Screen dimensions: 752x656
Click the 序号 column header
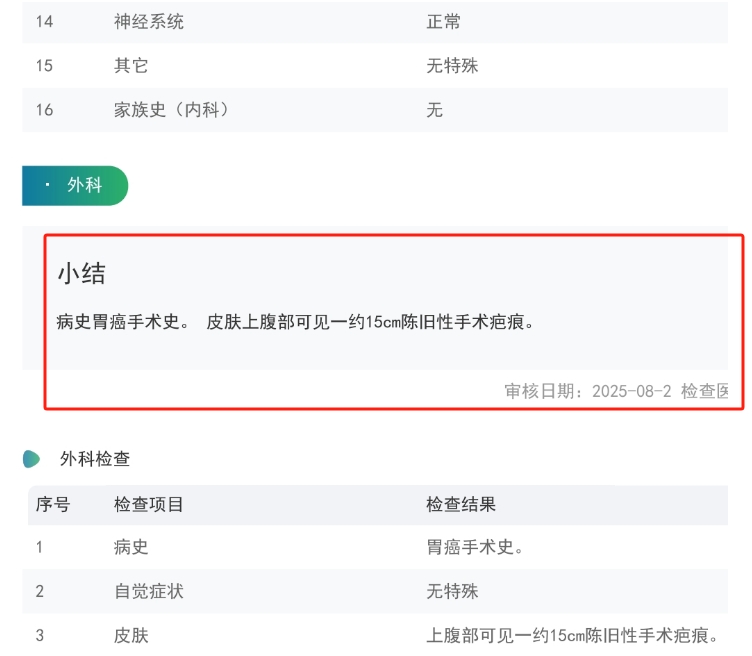[52, 505]
